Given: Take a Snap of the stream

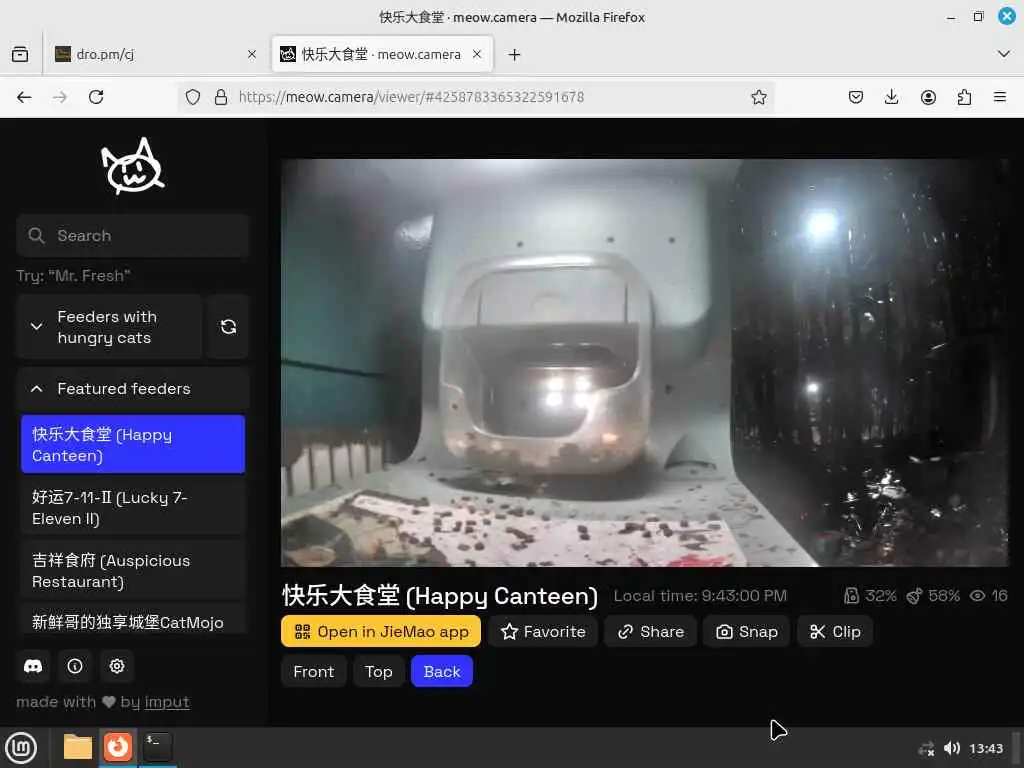Looking at the screenshot, I should 746,632.
